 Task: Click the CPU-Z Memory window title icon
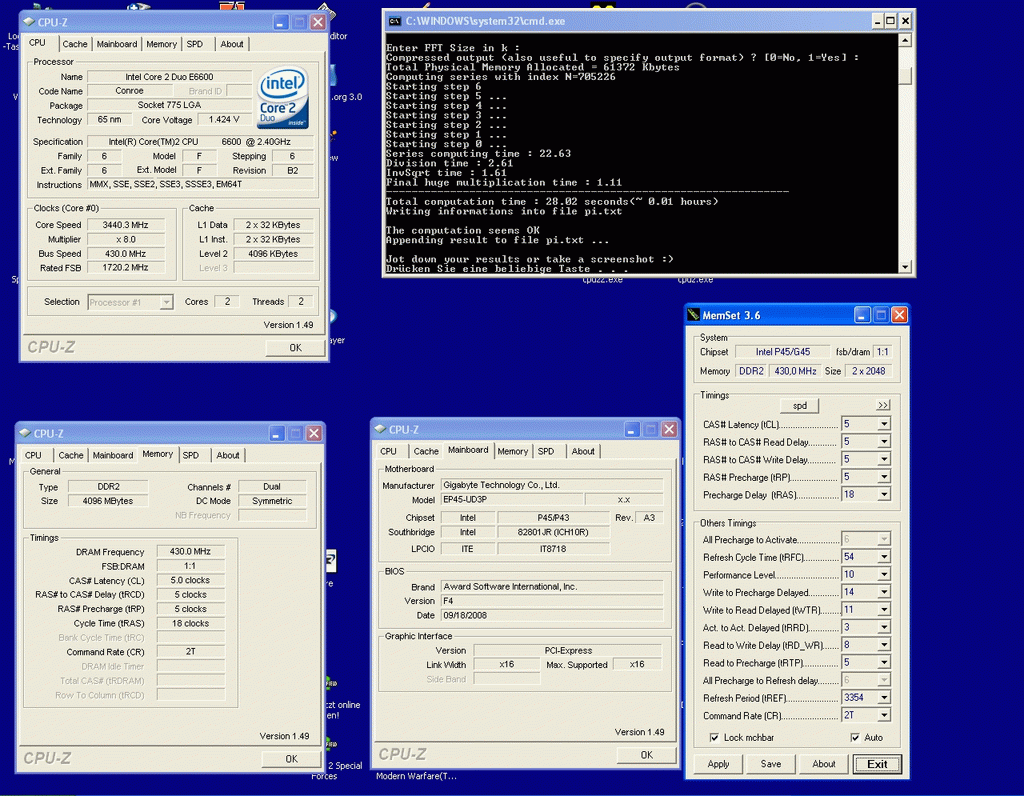click(25, 433)
